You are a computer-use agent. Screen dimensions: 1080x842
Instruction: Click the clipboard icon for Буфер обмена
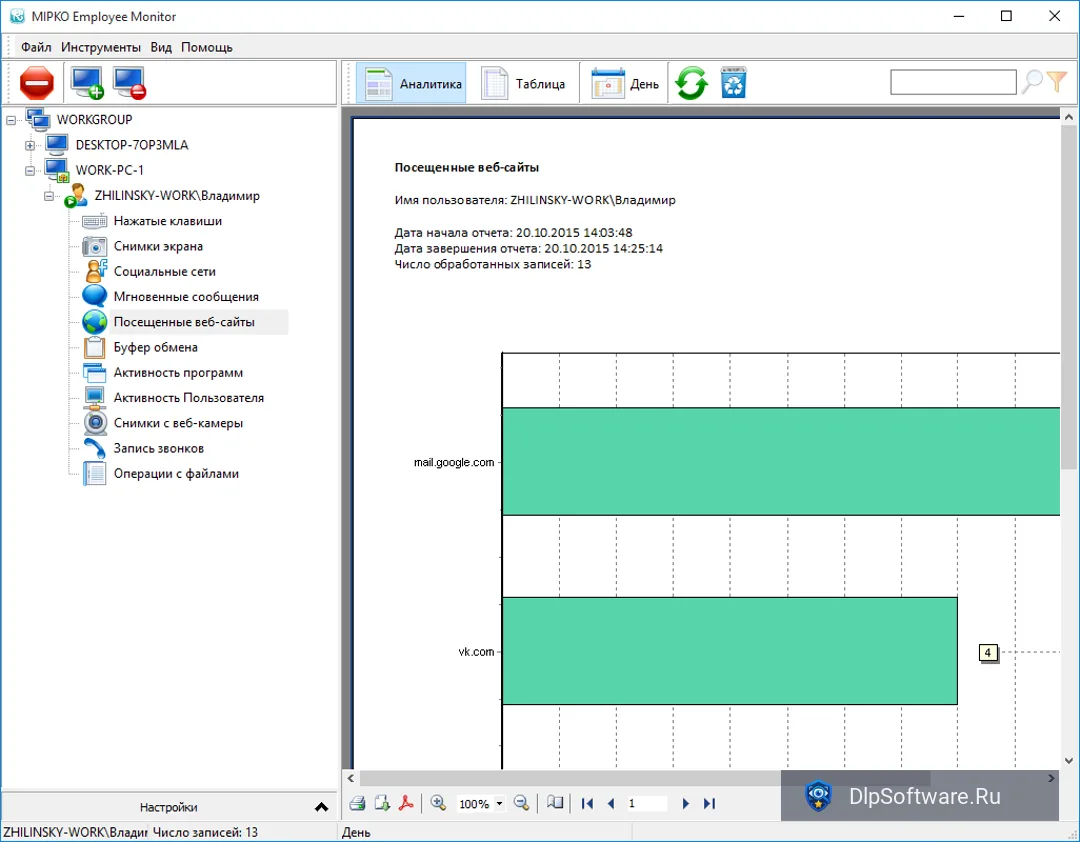(94, 347)
